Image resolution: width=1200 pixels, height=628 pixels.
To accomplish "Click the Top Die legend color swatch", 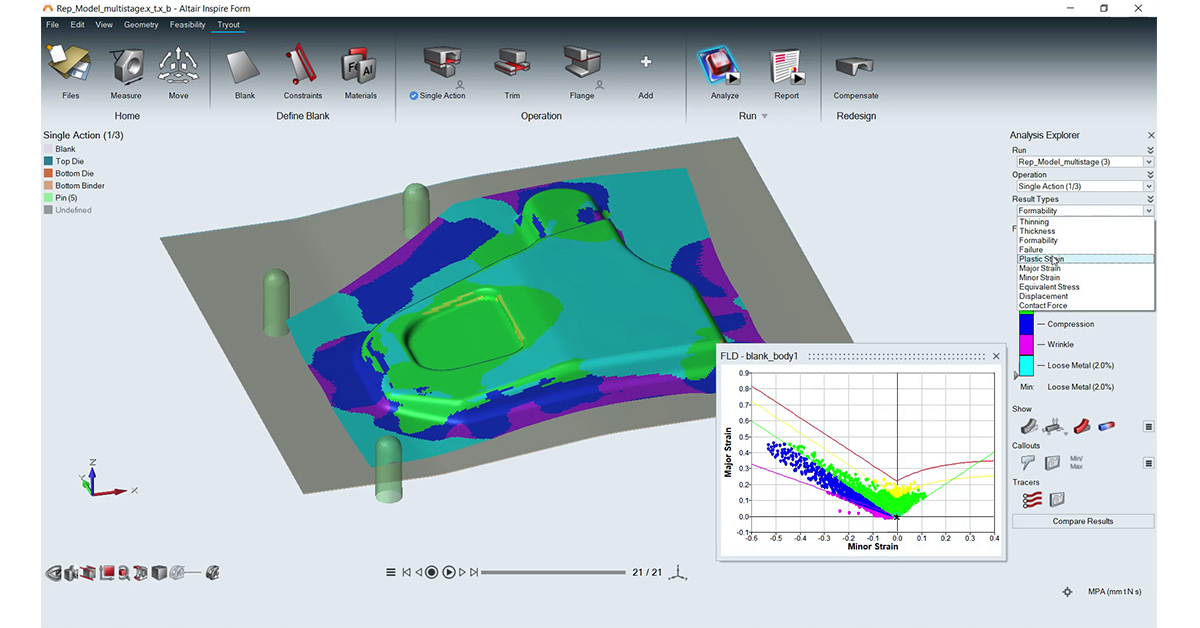I will coord(48,161).
